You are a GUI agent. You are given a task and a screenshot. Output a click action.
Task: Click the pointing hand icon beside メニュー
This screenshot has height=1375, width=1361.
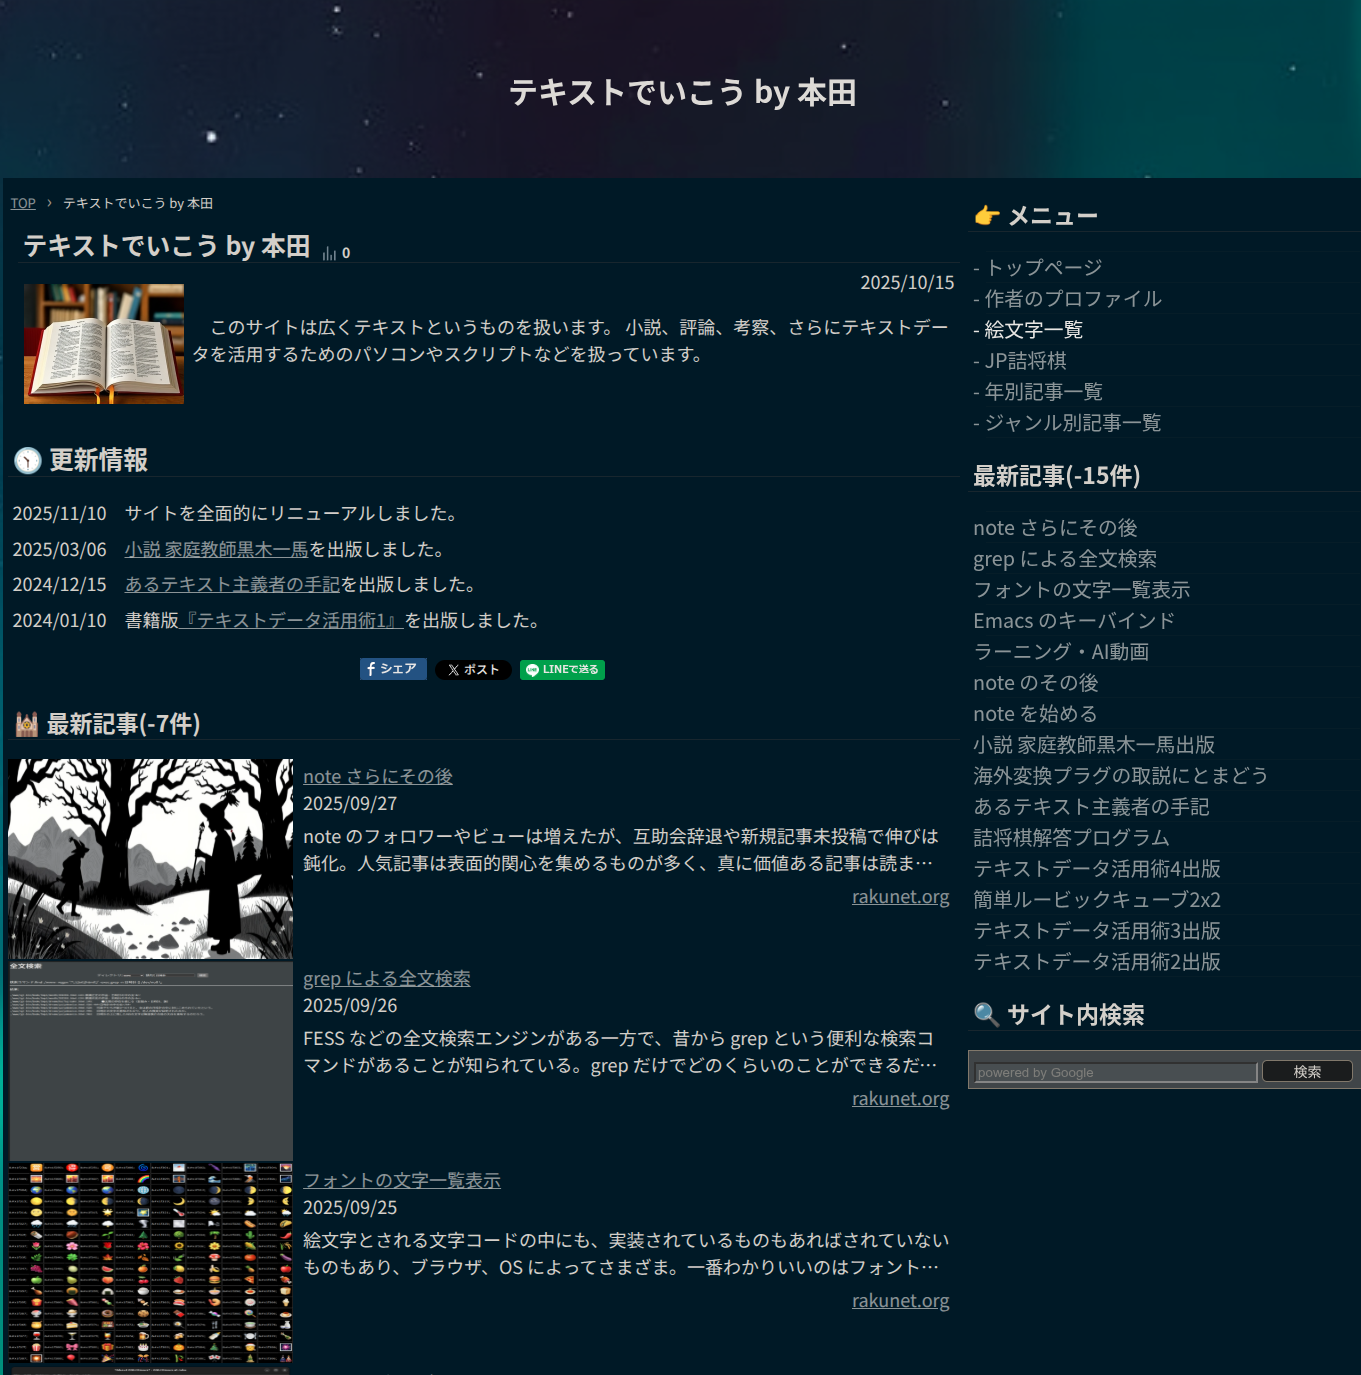tap(987, 216)
